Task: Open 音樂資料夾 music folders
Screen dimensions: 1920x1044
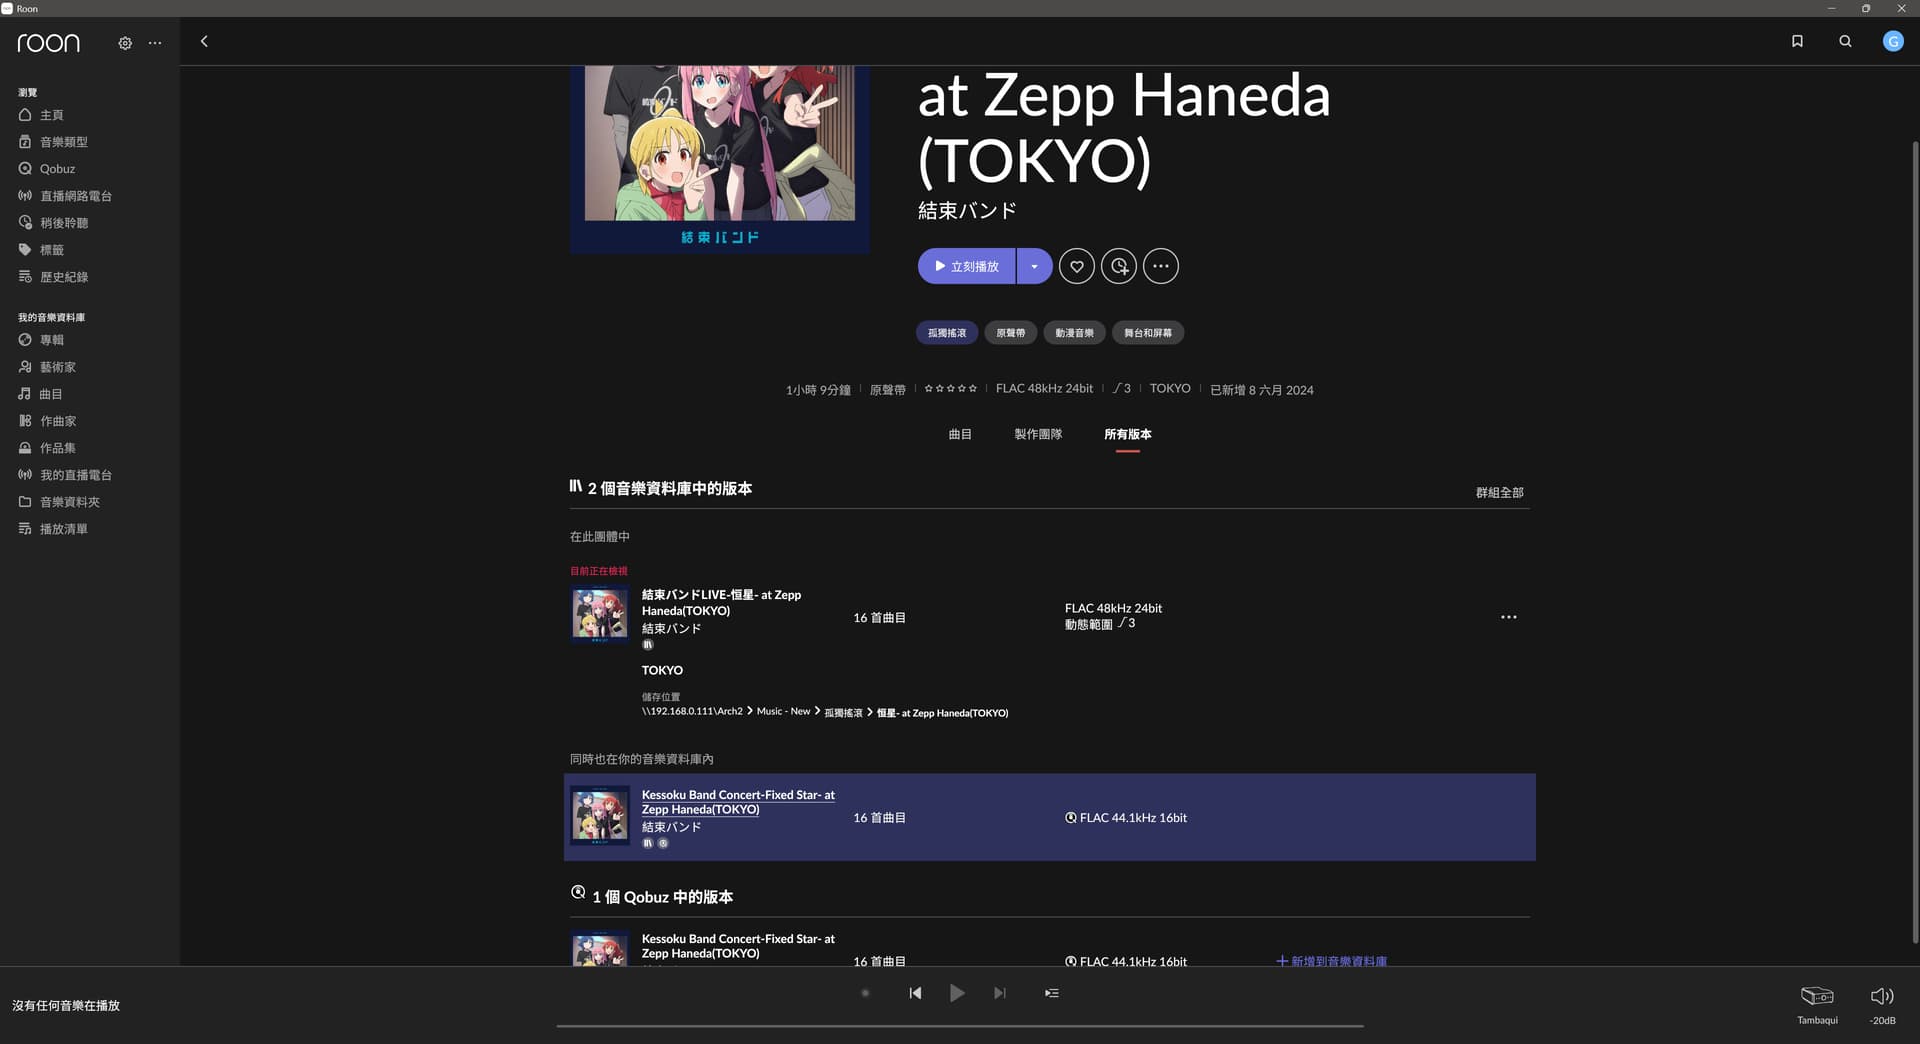Action: 60,502
